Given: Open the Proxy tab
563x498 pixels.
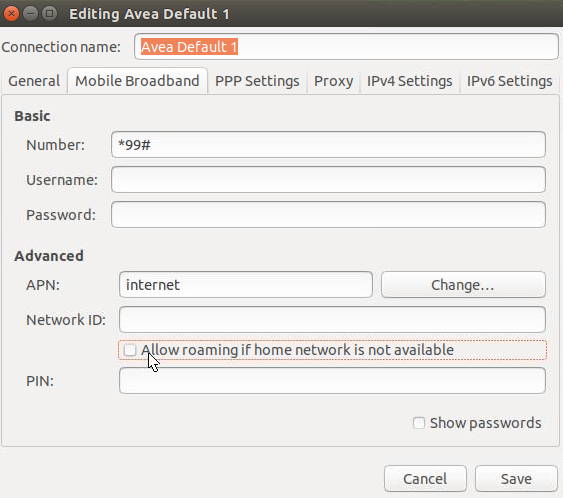Looking at the screenshot, I should (x=333, y=81).
